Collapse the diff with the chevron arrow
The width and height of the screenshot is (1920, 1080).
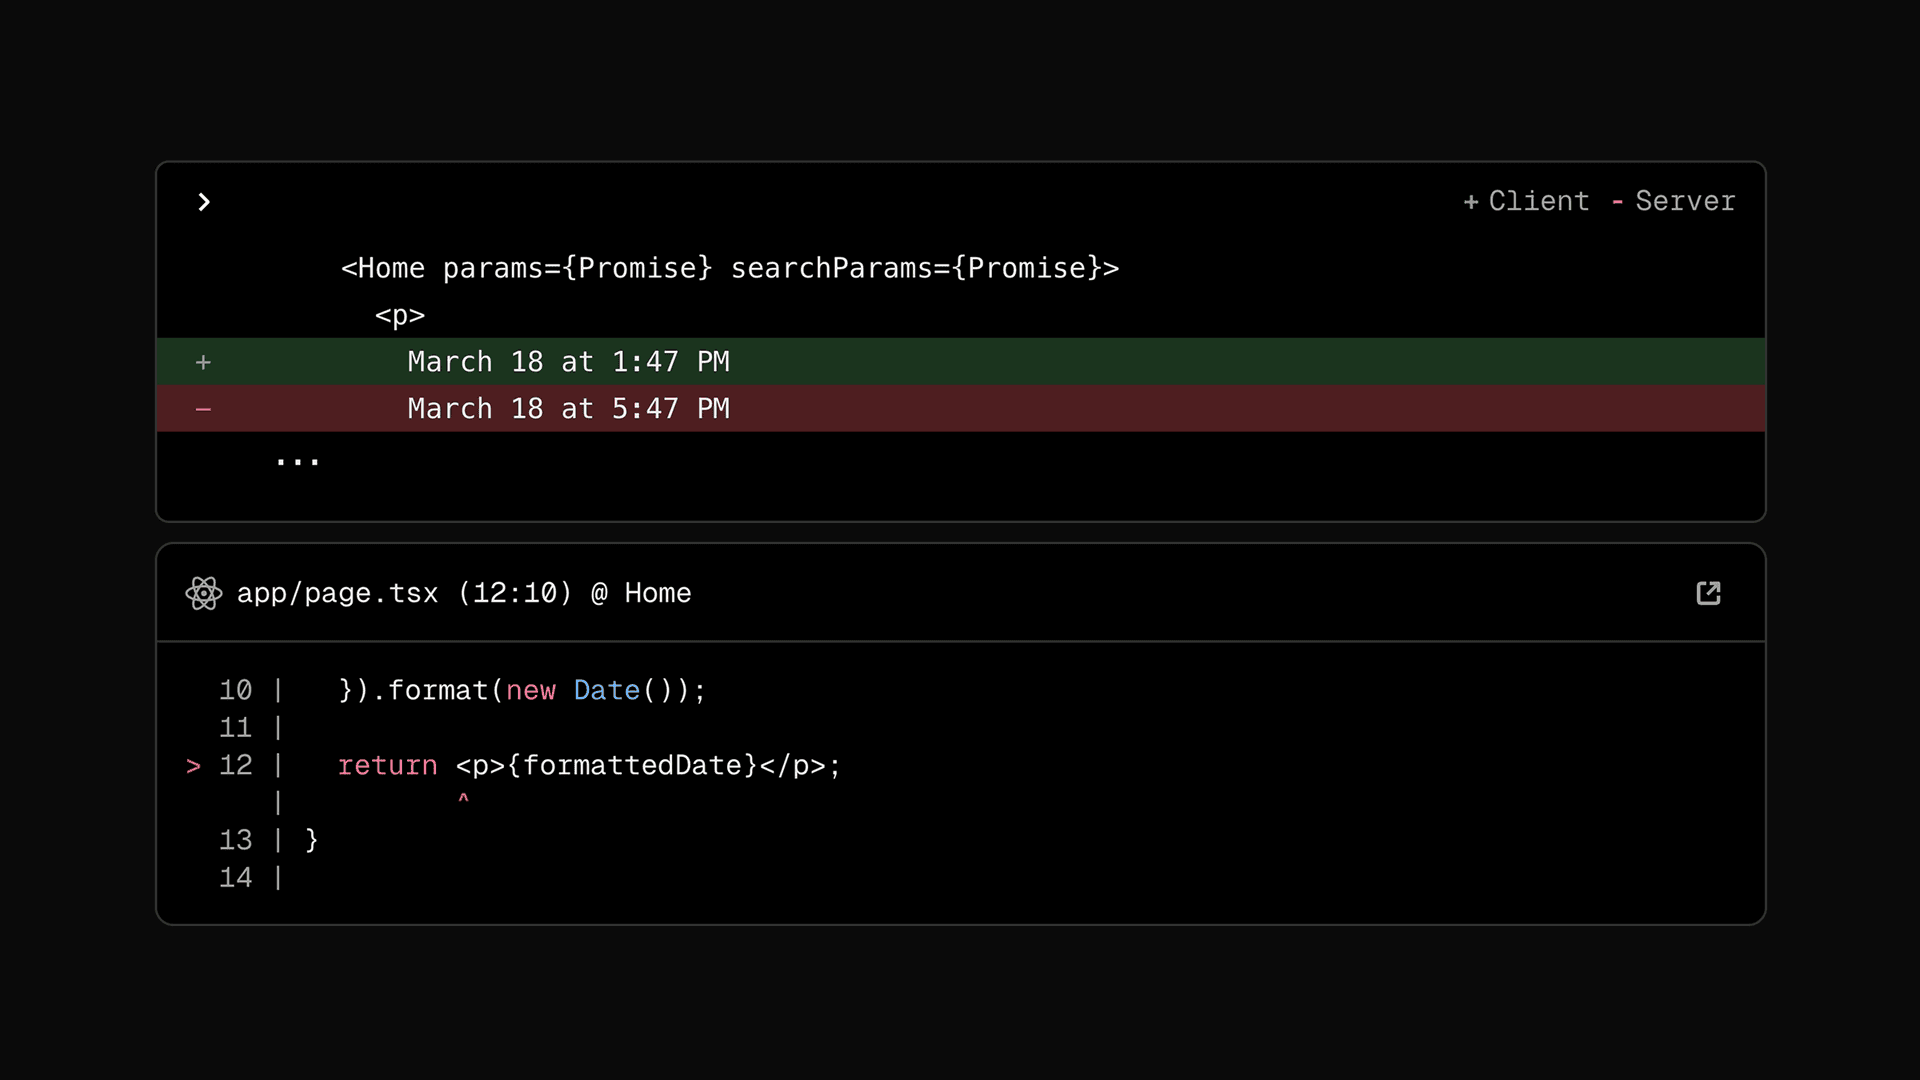pos(204,202)
